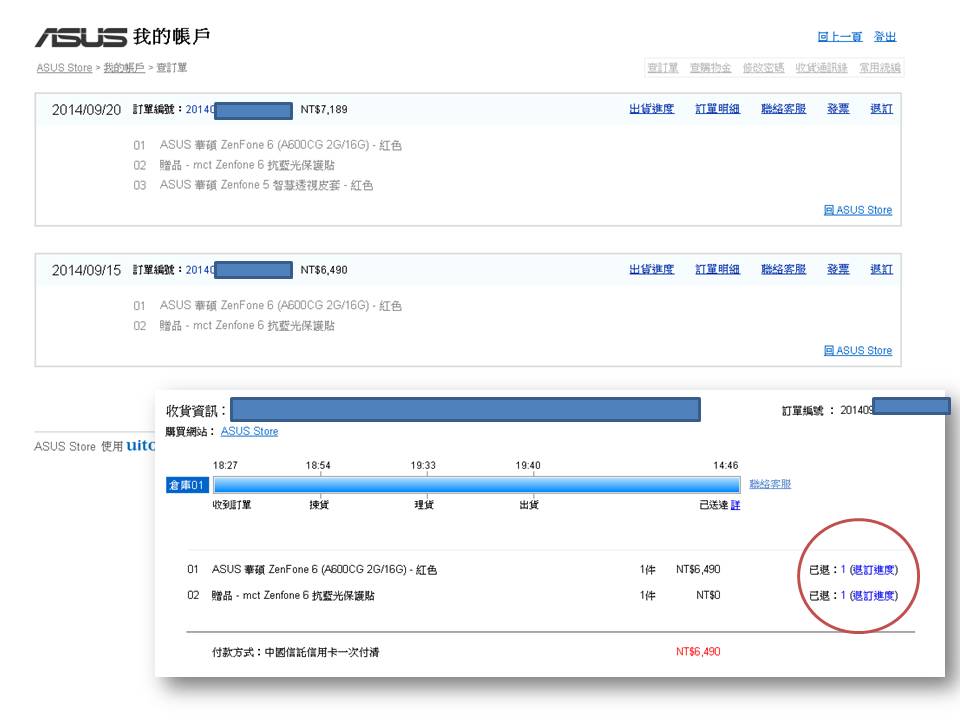Open 退訂進度 for the 抗藍光保護貼 gift
The image size is (960, 720).
874,596
